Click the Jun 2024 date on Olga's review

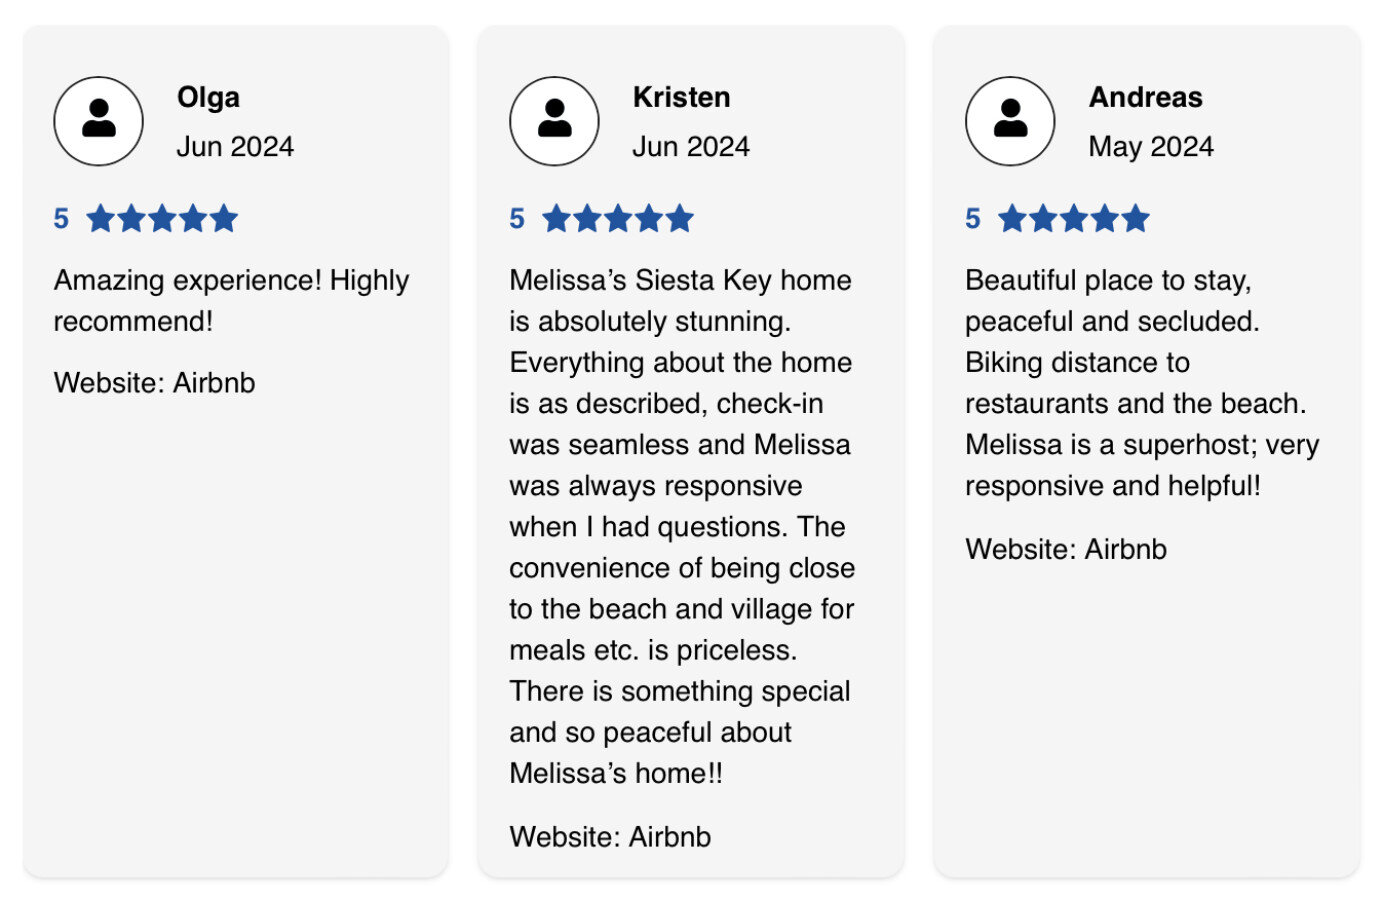(235, 147)
